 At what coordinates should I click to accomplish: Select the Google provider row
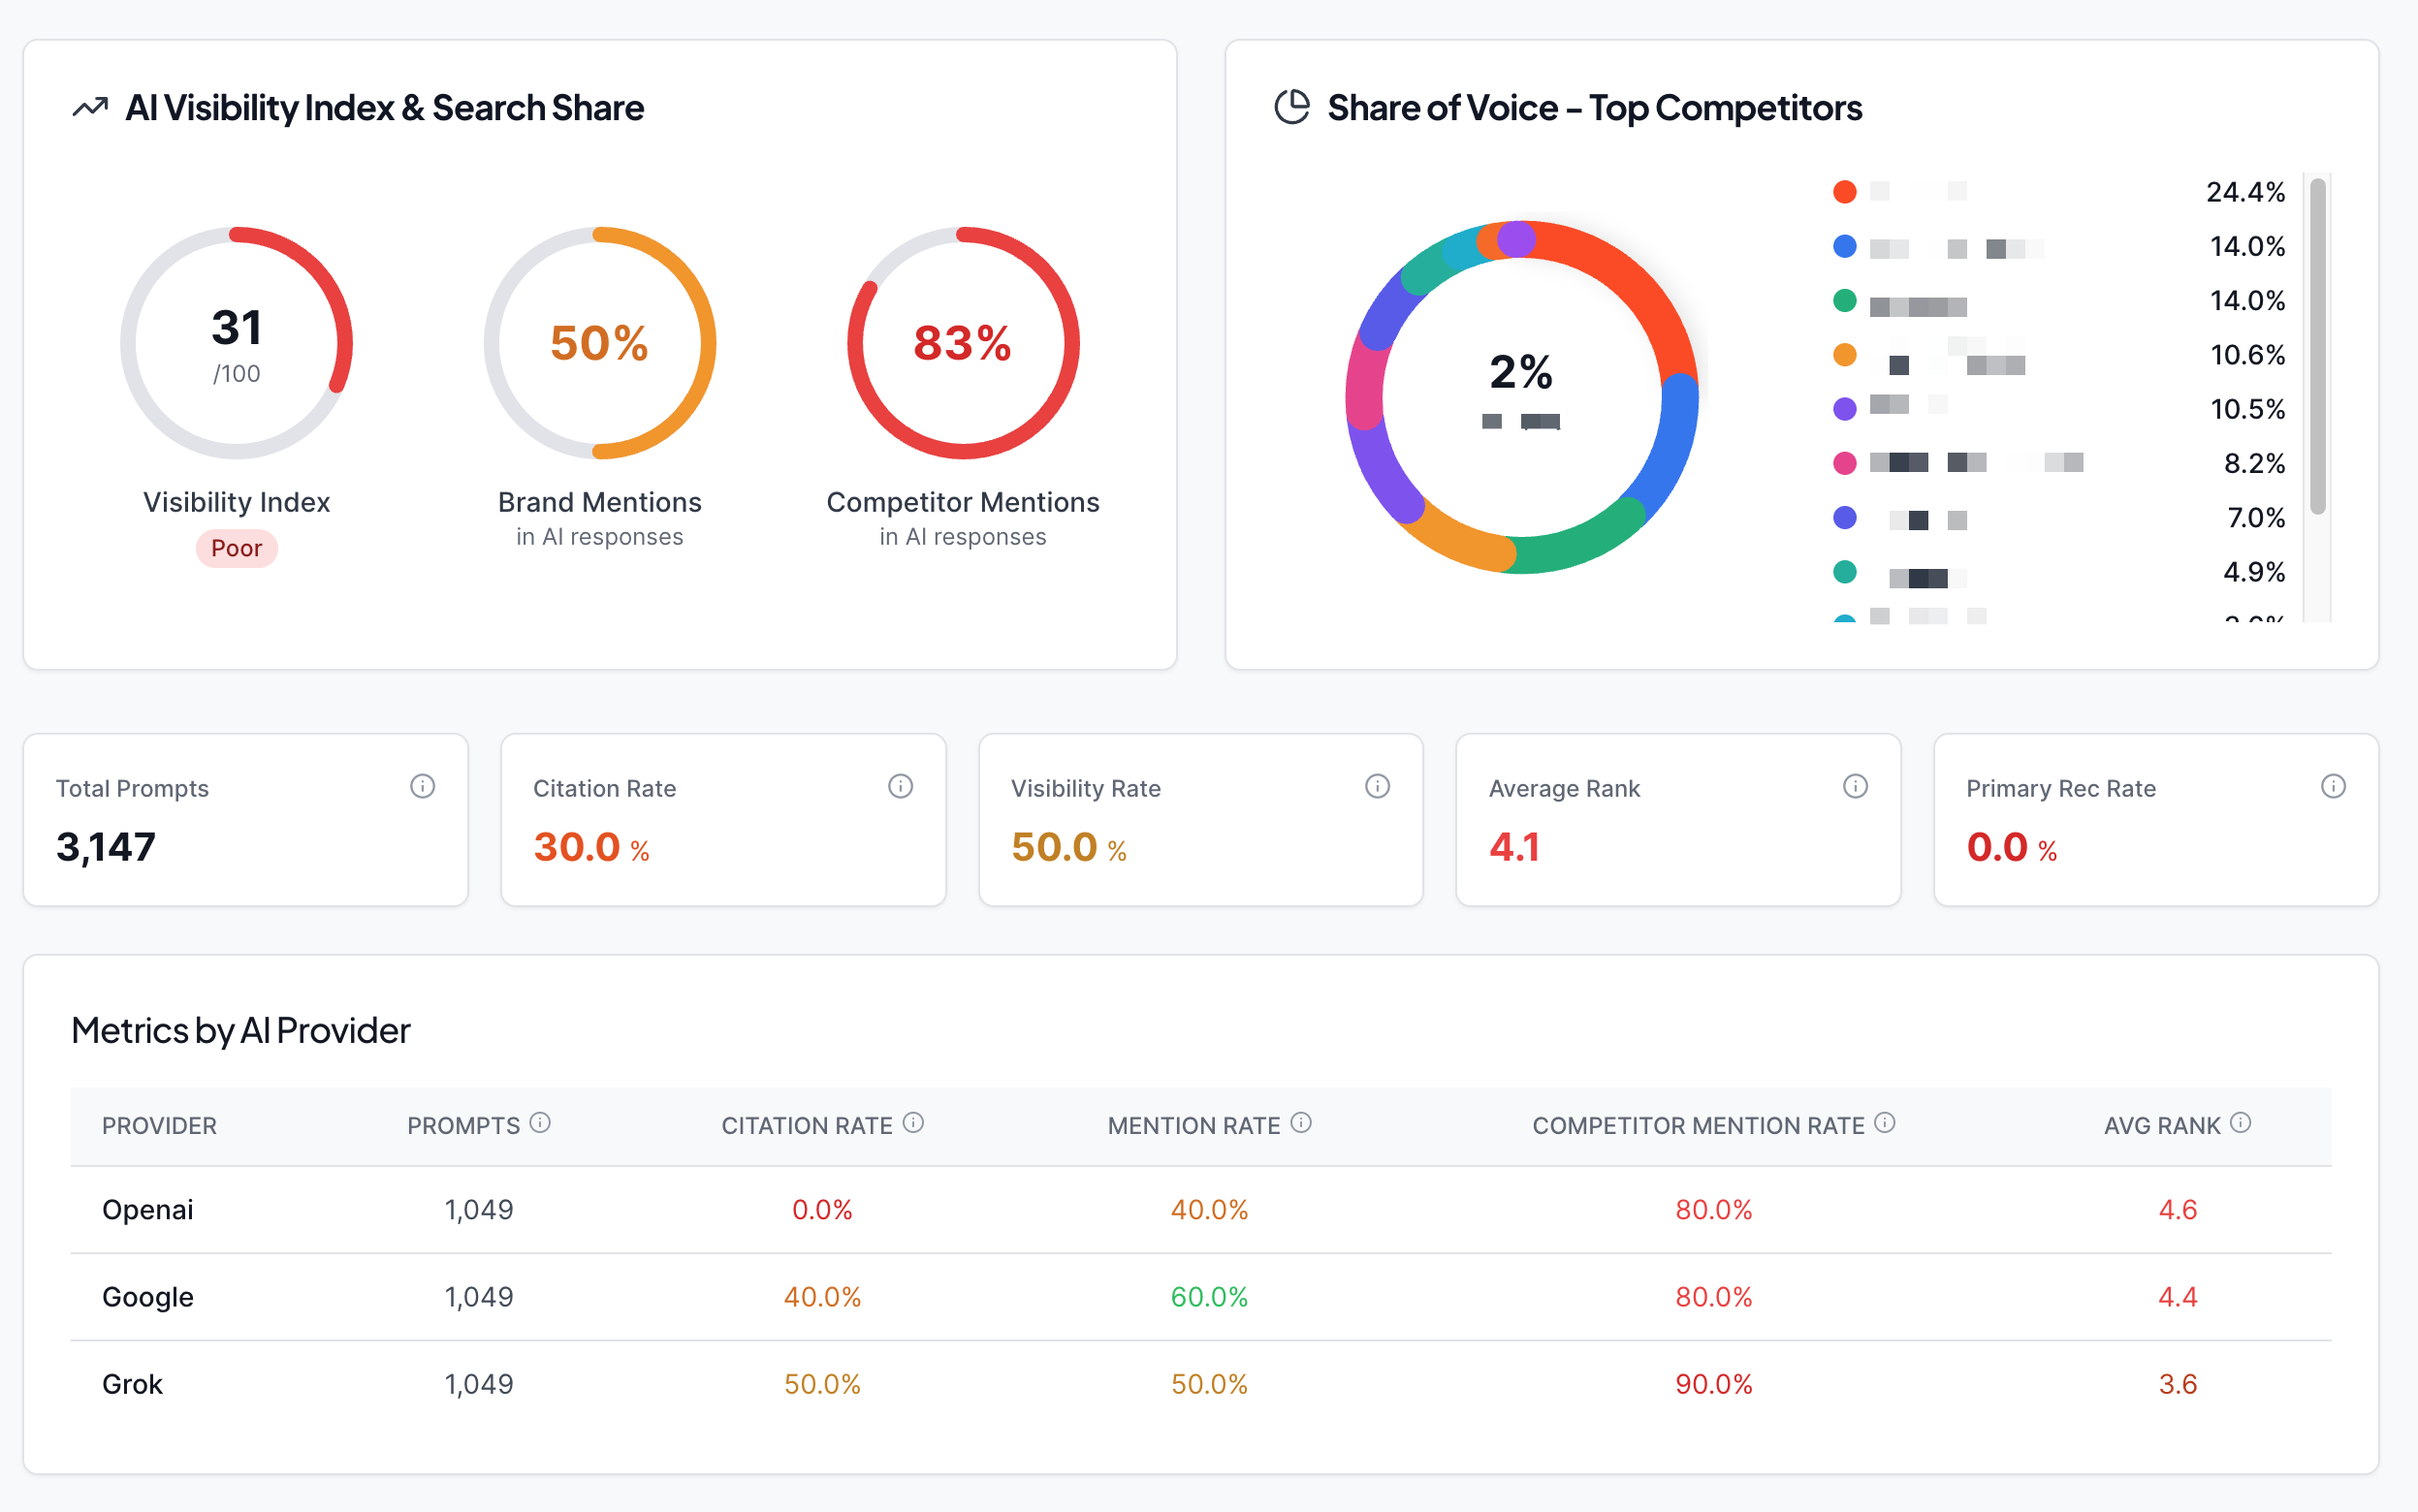click(x=148, y=1296)
